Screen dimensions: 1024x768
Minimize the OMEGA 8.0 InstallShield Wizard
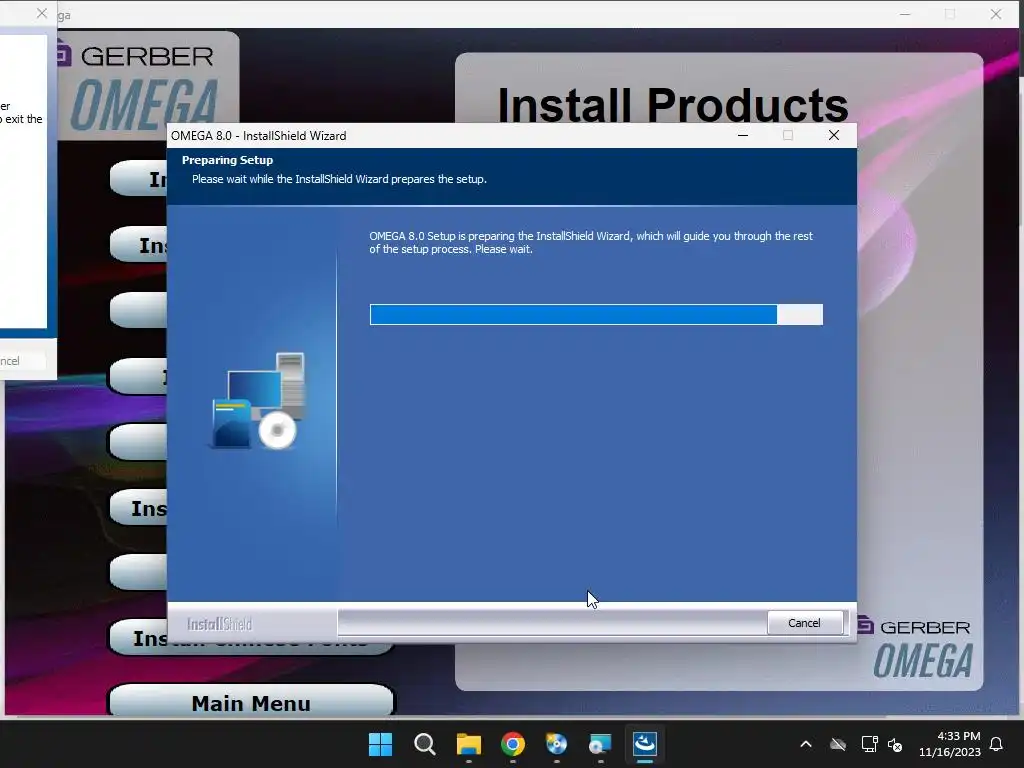point(743,135)
